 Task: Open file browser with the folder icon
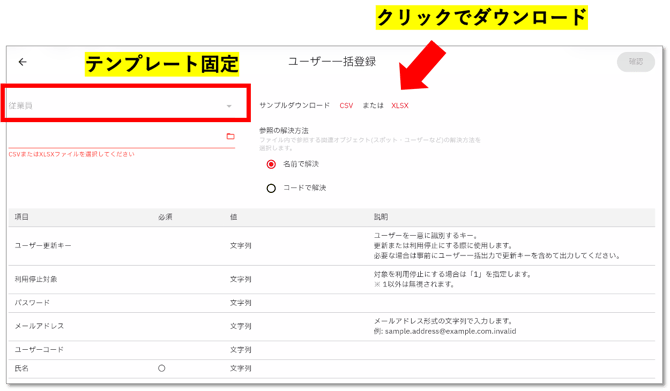point(230,136)
